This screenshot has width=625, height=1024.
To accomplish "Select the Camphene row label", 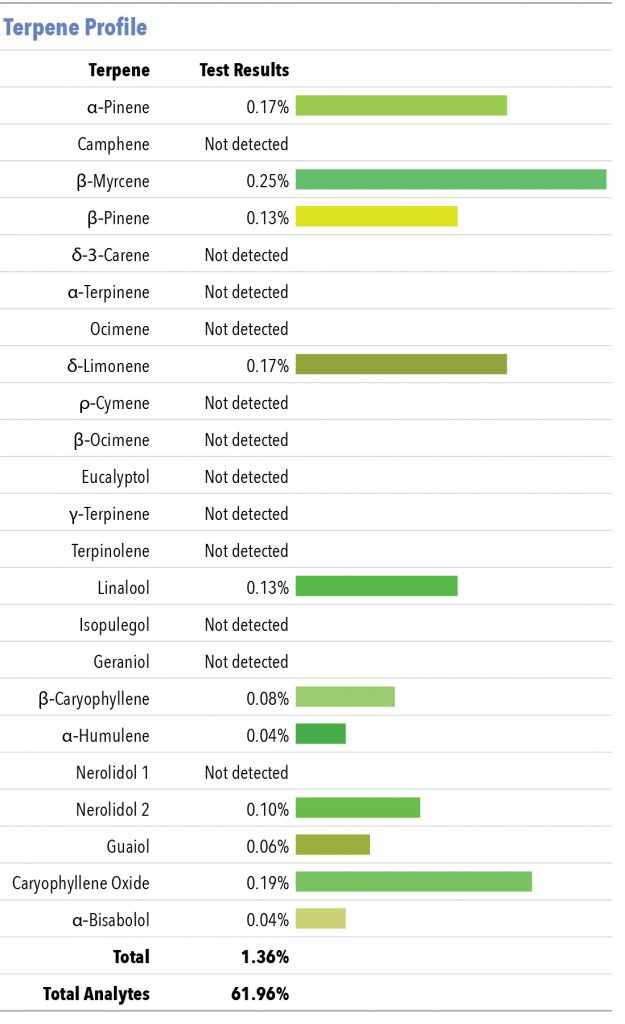I will pos(113,144).
